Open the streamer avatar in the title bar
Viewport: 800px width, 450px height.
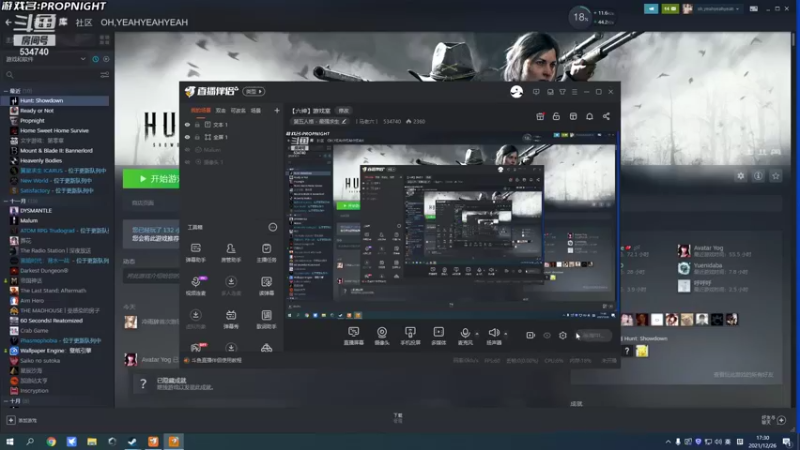(516, 91)
